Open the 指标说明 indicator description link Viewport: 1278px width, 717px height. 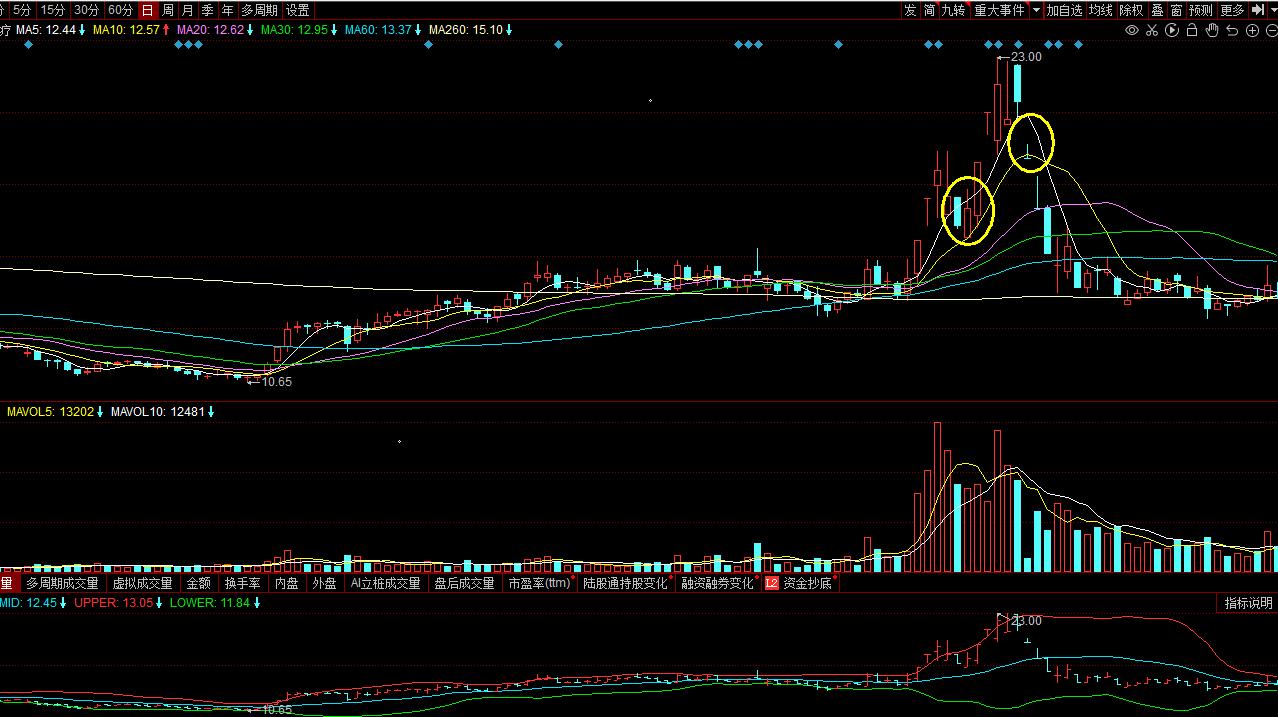[1250, 603]
